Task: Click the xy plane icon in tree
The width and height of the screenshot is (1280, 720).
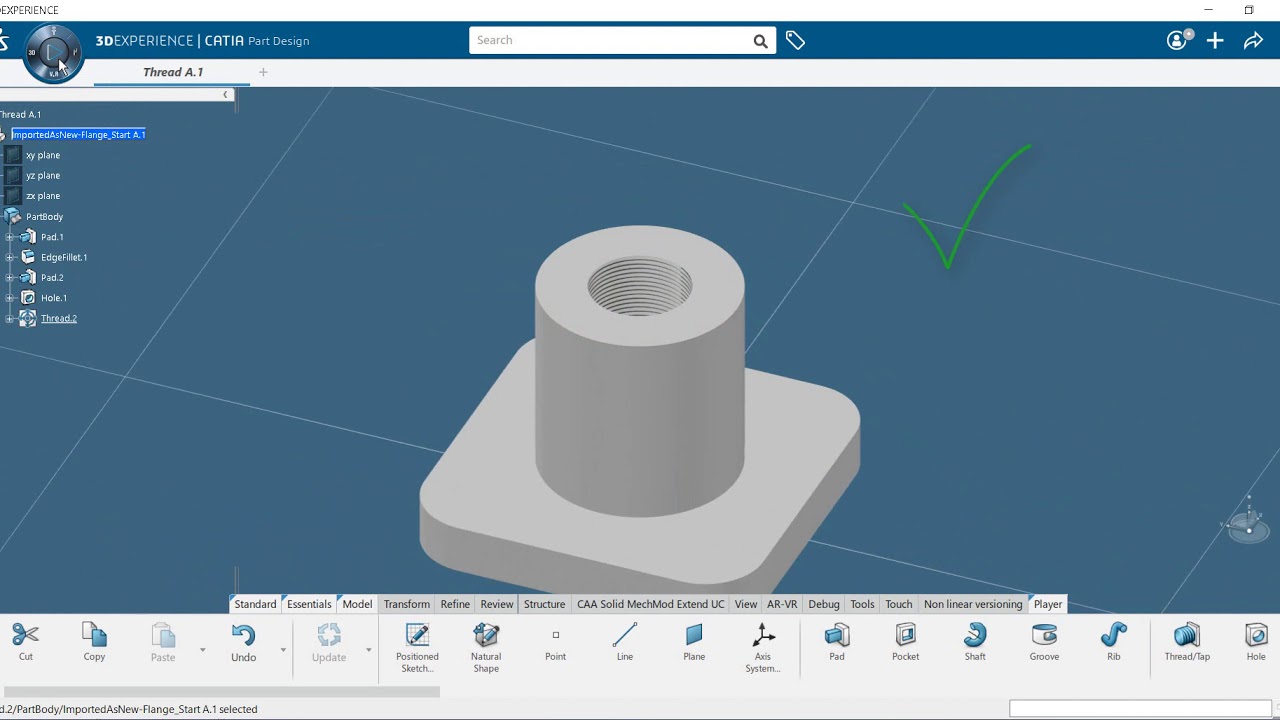Action: pos(12,155)
